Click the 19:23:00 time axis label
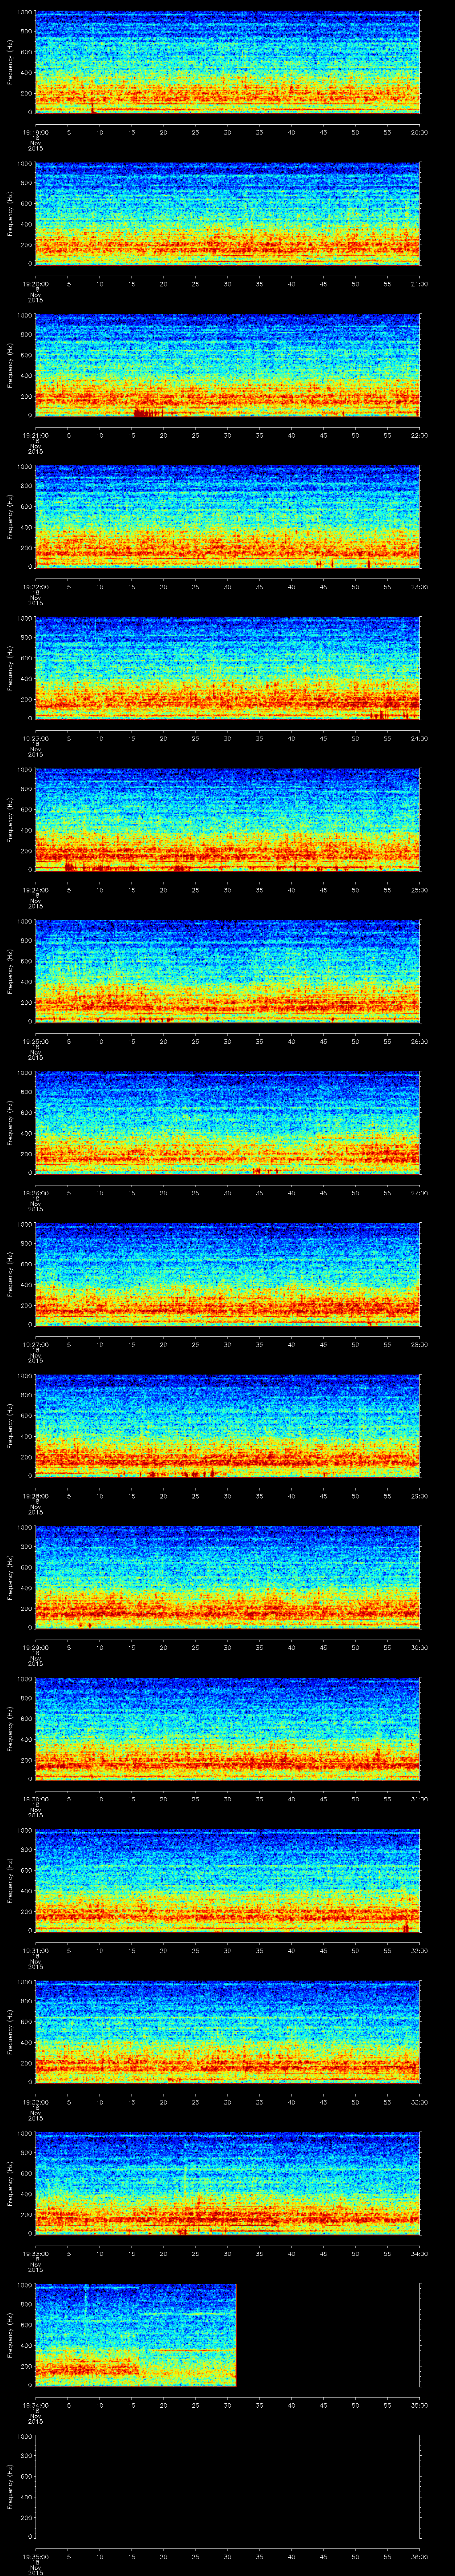This screenshot has width=455, height=2576. 35,738
